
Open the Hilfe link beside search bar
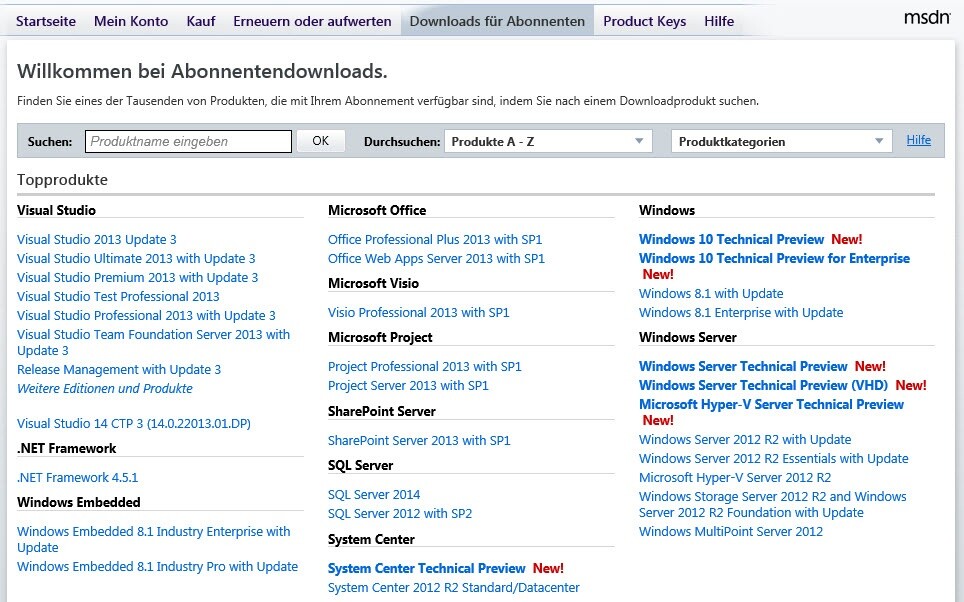918,141
